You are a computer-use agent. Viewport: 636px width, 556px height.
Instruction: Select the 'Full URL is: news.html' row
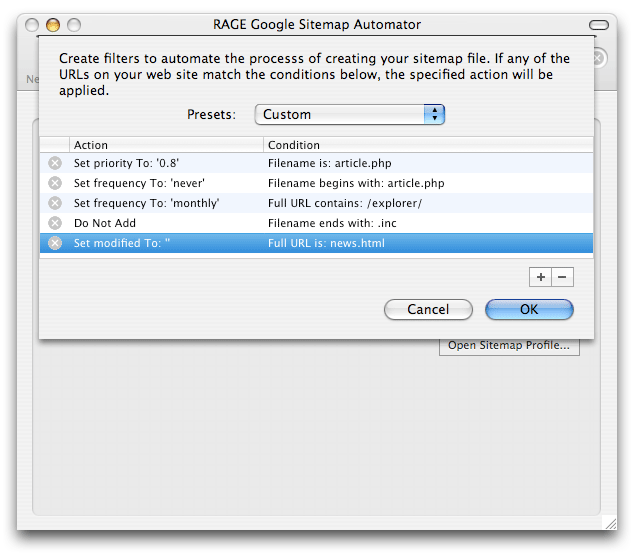pos(316,243)
